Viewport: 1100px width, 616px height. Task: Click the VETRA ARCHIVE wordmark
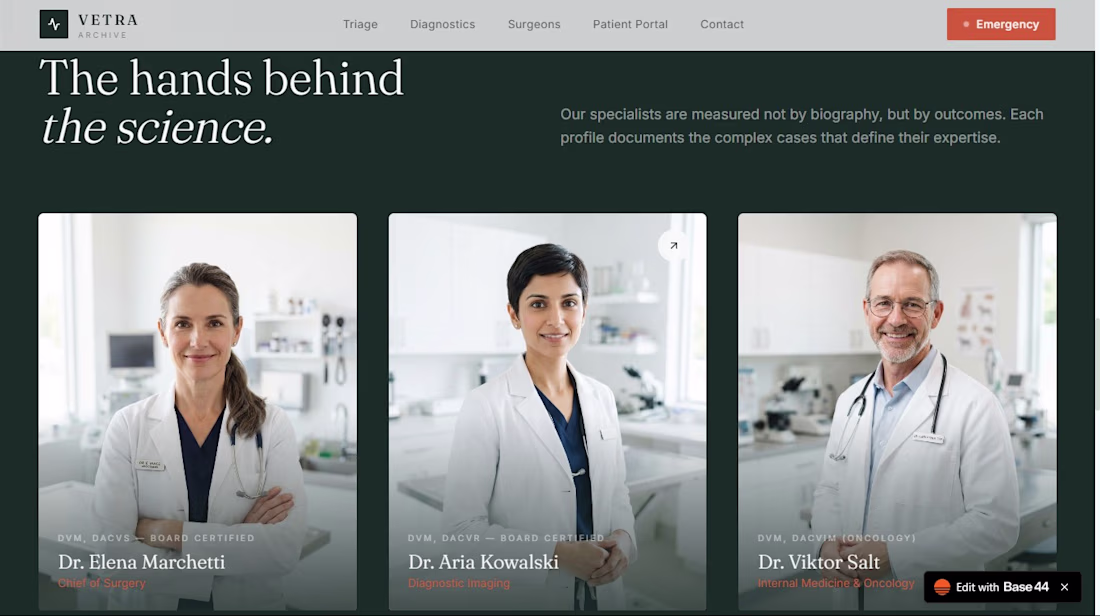[108, 25]
